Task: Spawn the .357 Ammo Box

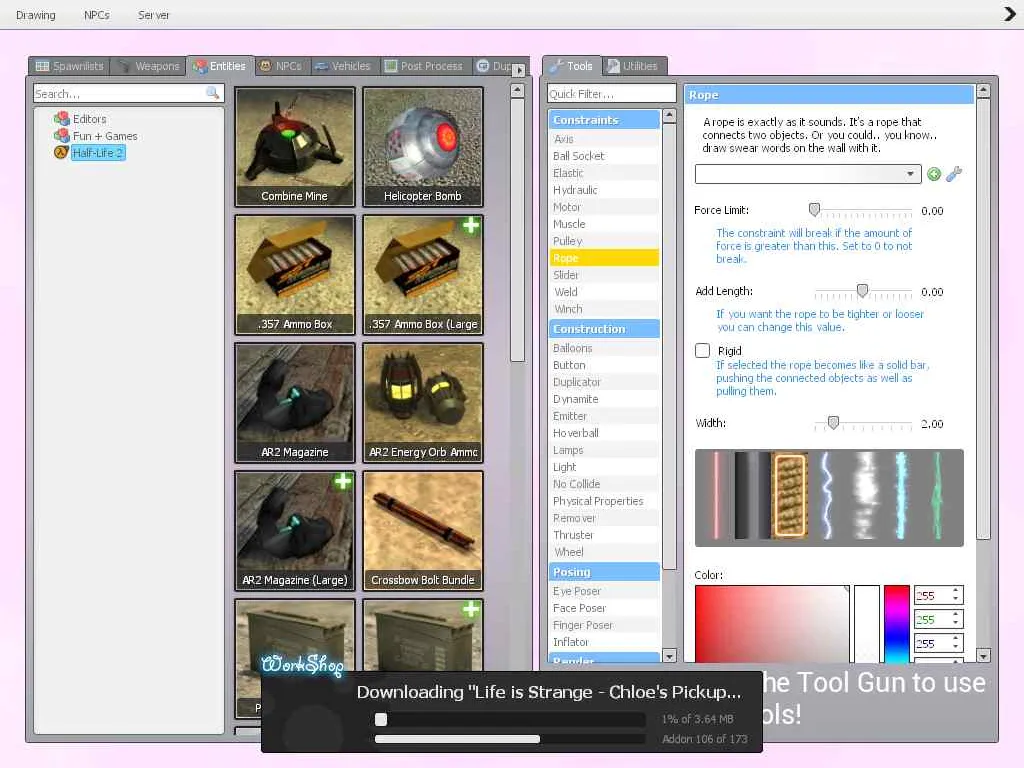Action: [295, 275]
